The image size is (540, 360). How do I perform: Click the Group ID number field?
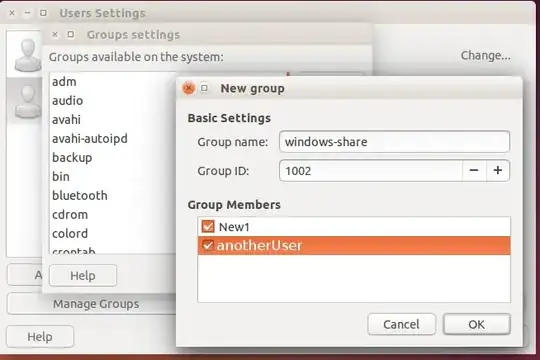(x=371, y=171)
